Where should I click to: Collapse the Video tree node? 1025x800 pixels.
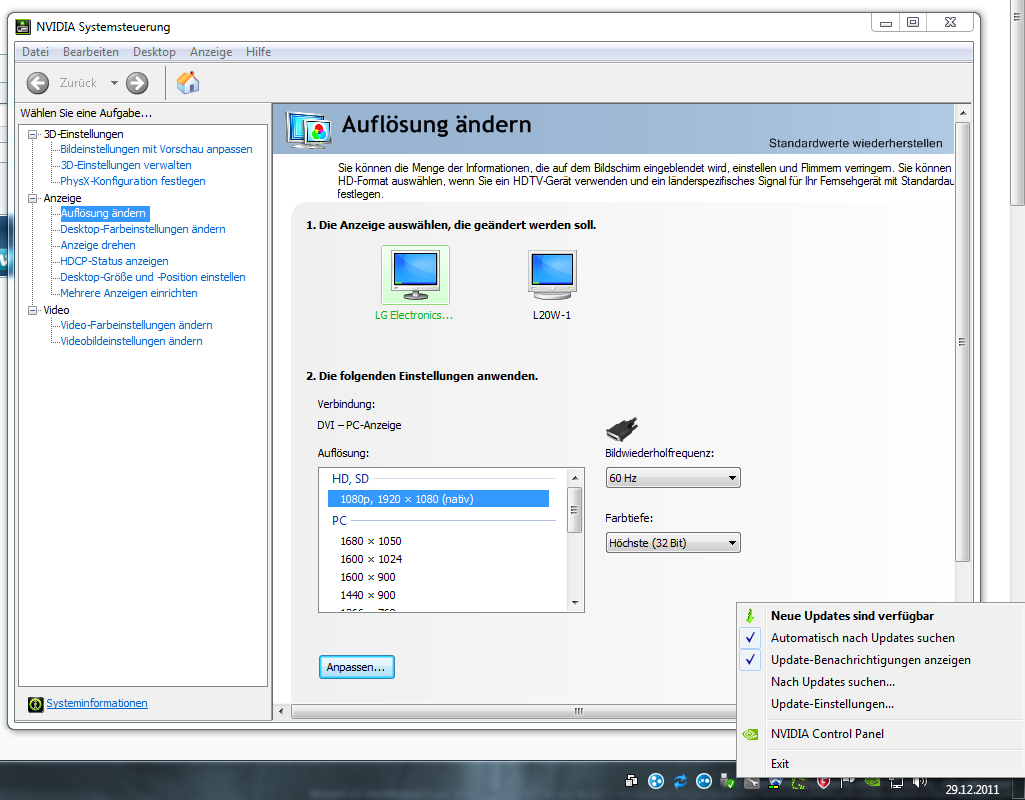(x=33, y=310)
